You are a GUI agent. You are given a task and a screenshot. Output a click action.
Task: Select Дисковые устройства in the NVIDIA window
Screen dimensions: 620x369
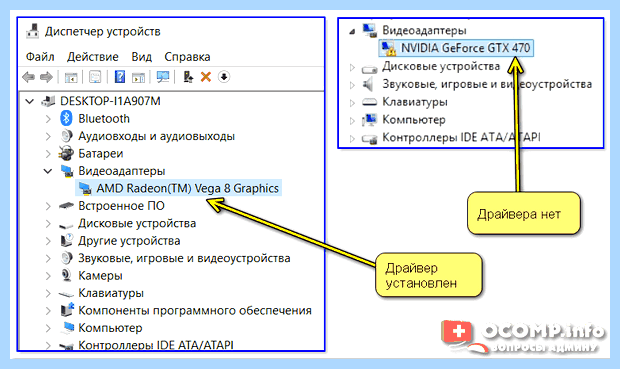click(441, 66)
